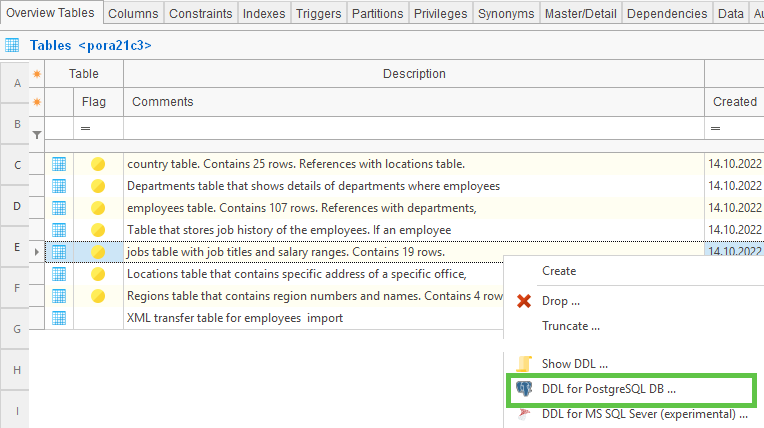Select 'country table. Contains 25 rows' comment

[296, 164]
